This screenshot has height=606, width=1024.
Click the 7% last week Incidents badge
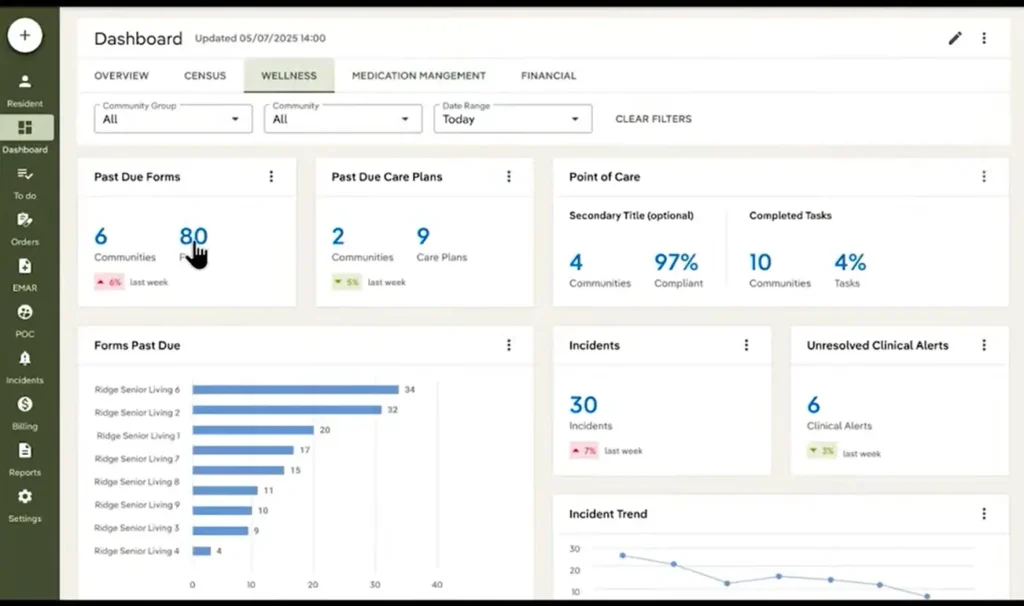(x=584, y=451)
